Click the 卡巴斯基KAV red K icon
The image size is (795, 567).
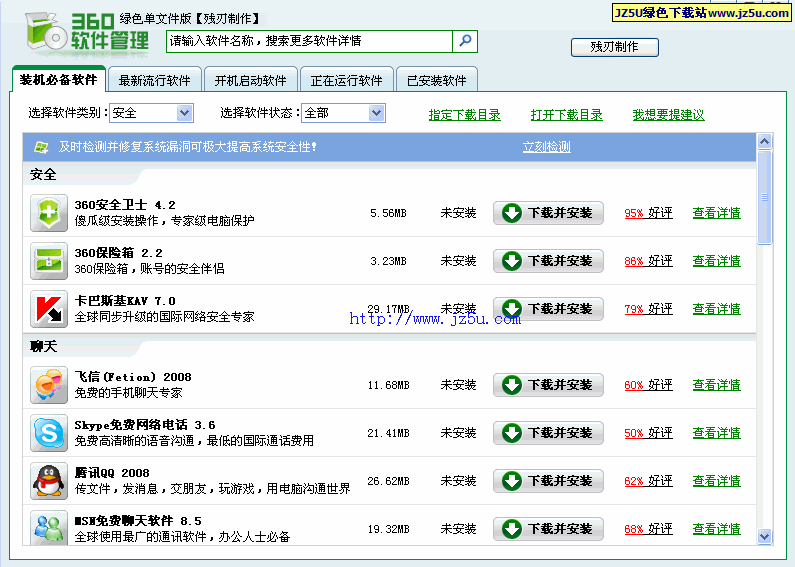tap(48, 309)
